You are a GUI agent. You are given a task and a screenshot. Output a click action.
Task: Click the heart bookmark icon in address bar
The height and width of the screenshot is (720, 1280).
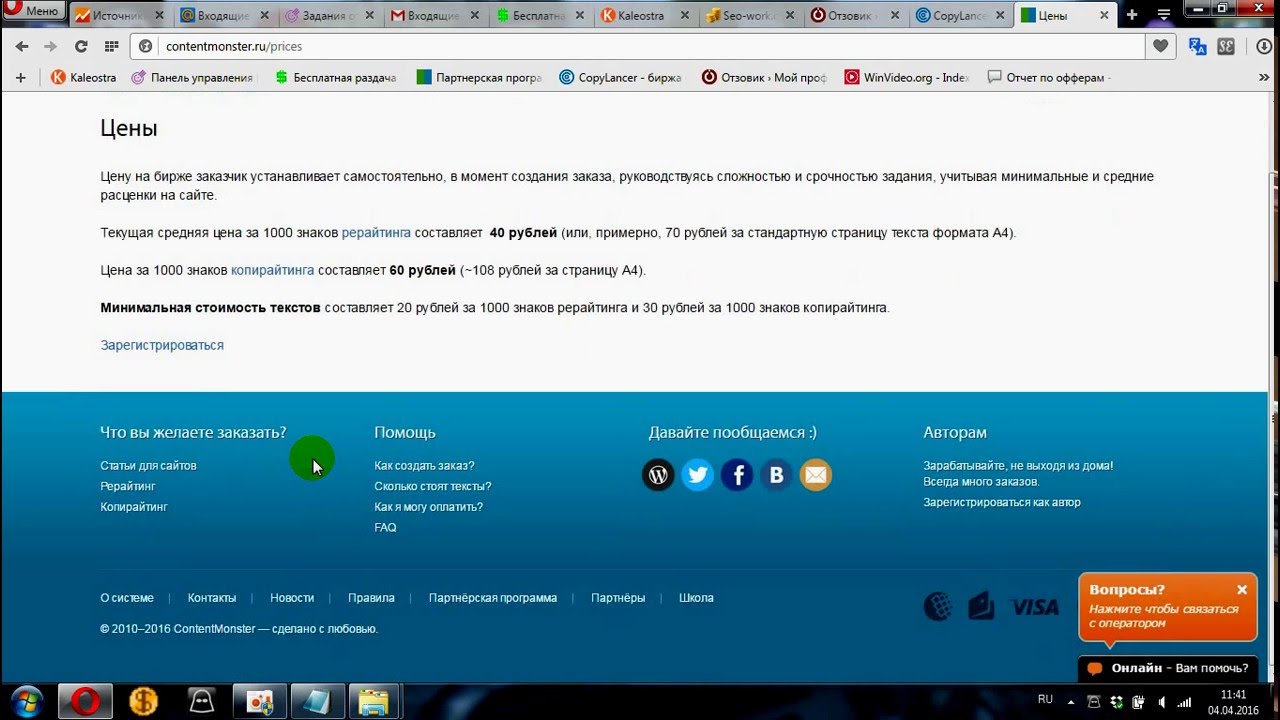click(1160, 46)
